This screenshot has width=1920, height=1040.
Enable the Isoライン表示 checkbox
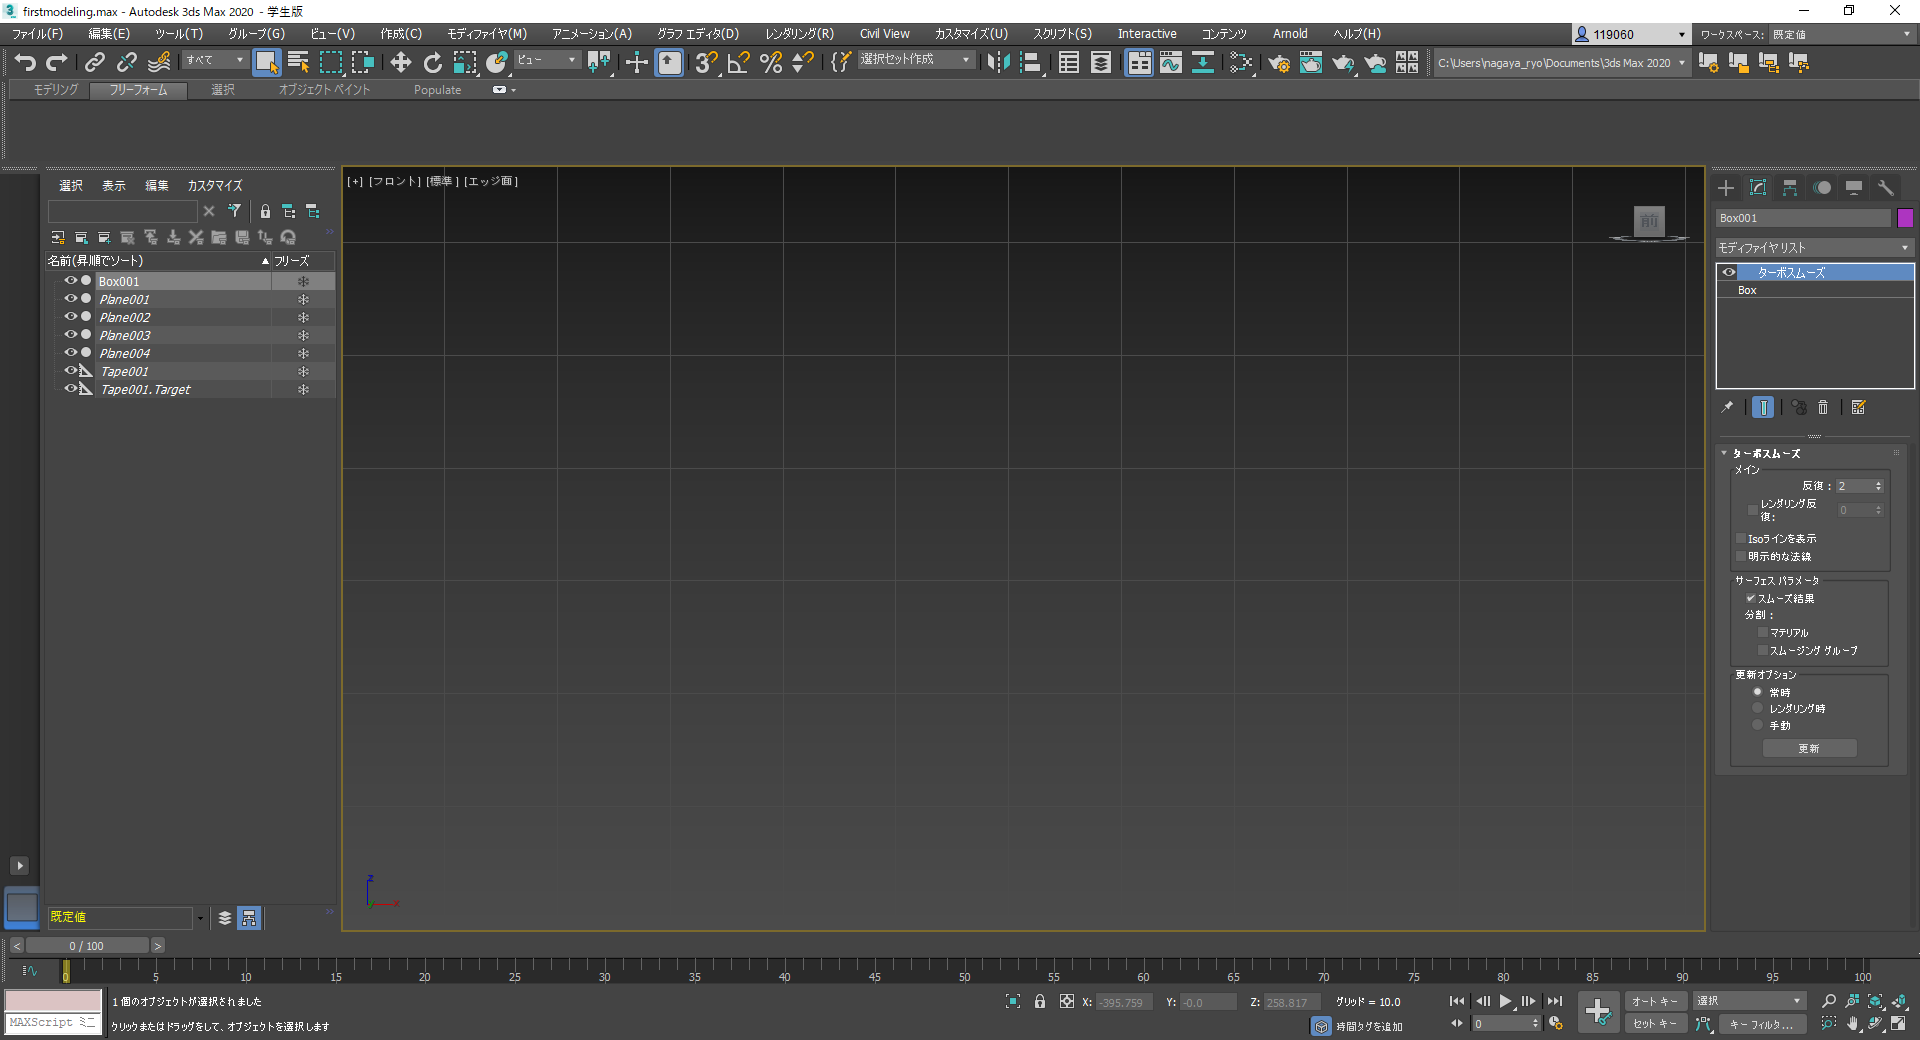[x=1741, y=539]
